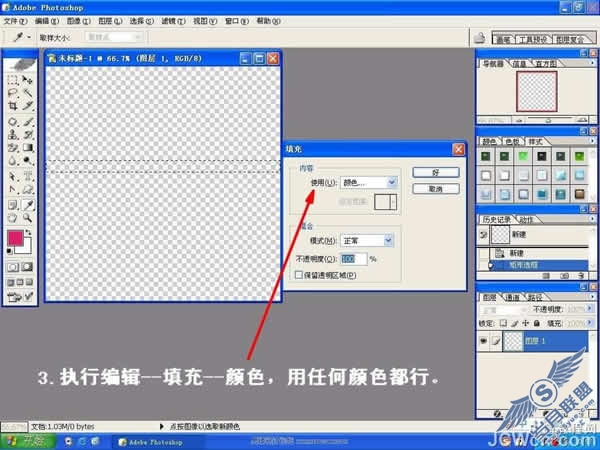
Task: Open the 文件 menu
Action: [x=15, y=21]
